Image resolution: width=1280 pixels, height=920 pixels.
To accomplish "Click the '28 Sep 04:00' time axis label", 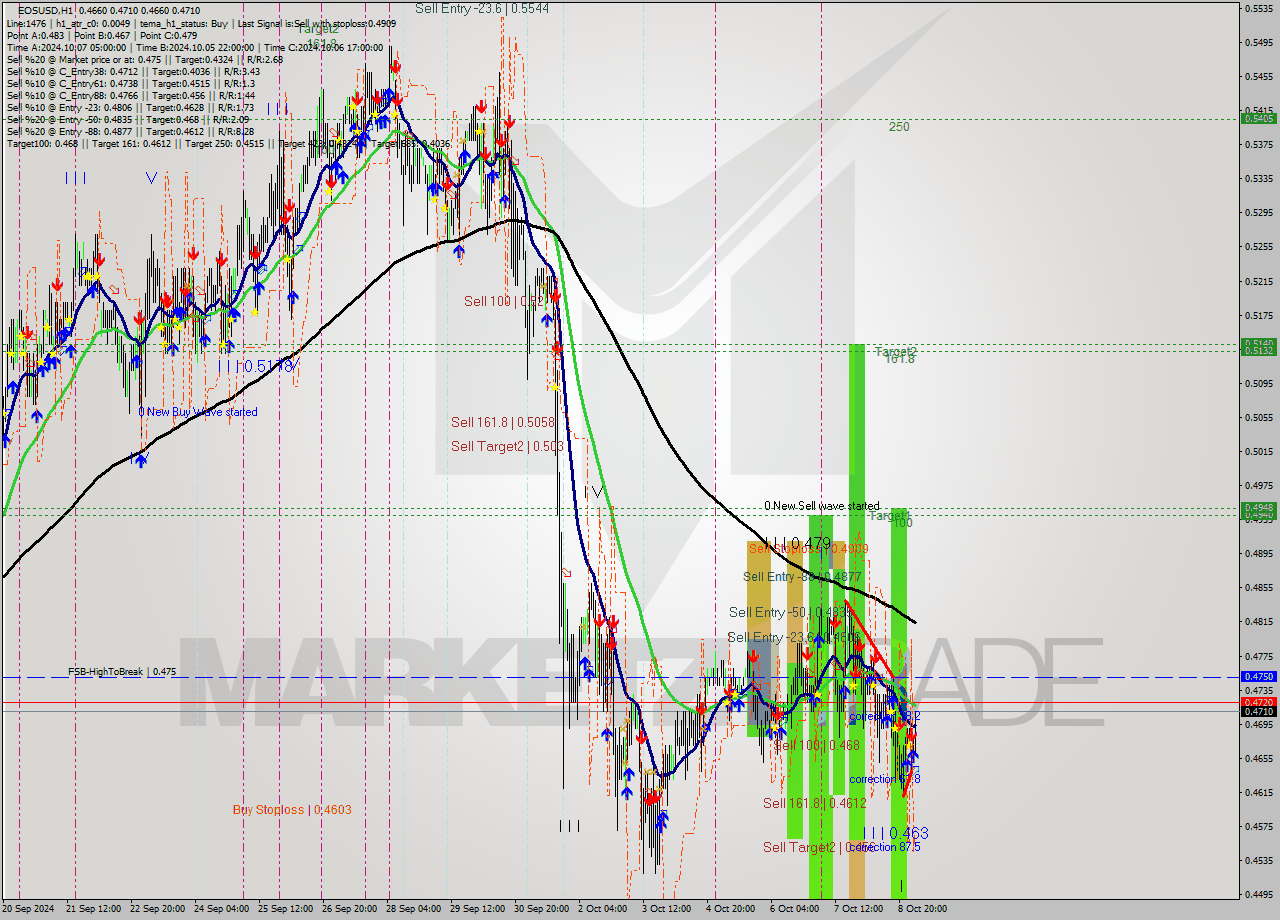I will pyautogui.click(x=413, y=909).
